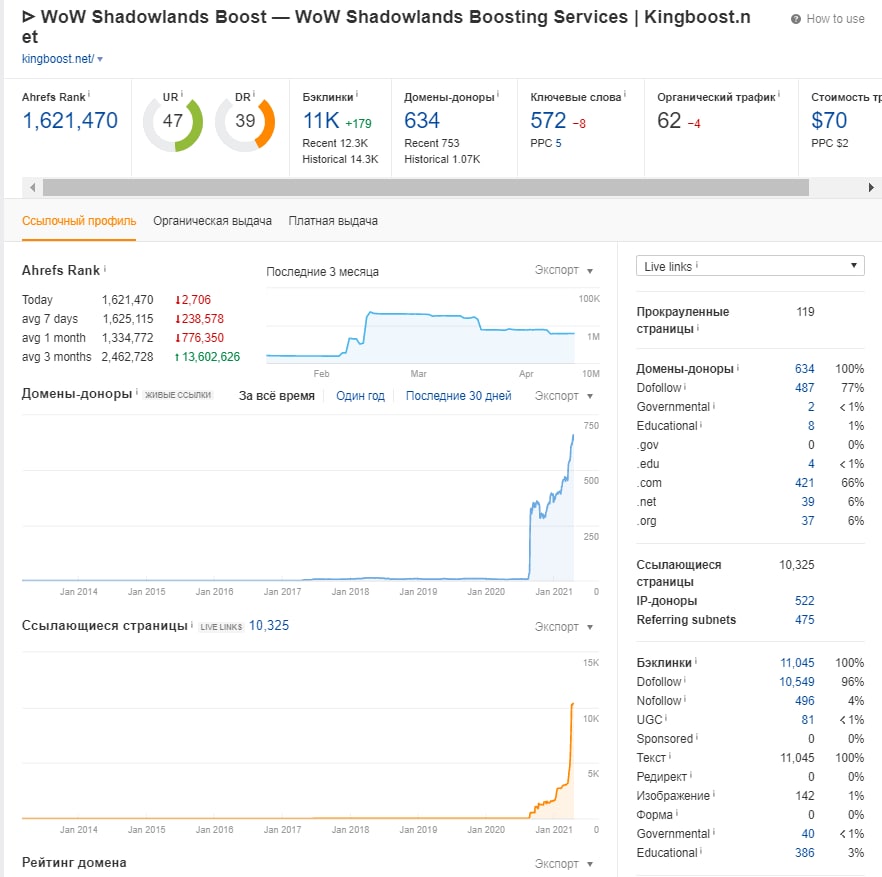Open Экспорт dropdown for Ссылающиеся страницы chart

click(564, 627)
